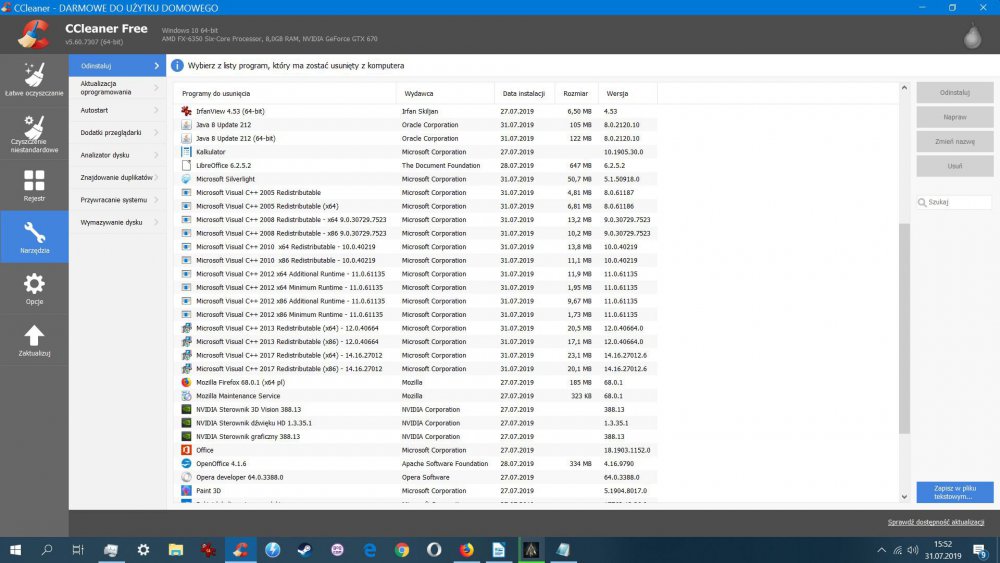Select Narzędzia tools section
This screenshot has height=563, width=1000.
click(x=34, y=237)
